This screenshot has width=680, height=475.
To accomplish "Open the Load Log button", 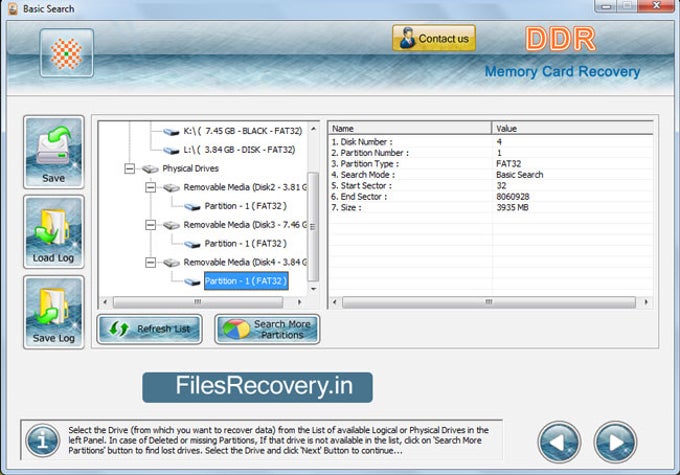I will coord(53,232).
